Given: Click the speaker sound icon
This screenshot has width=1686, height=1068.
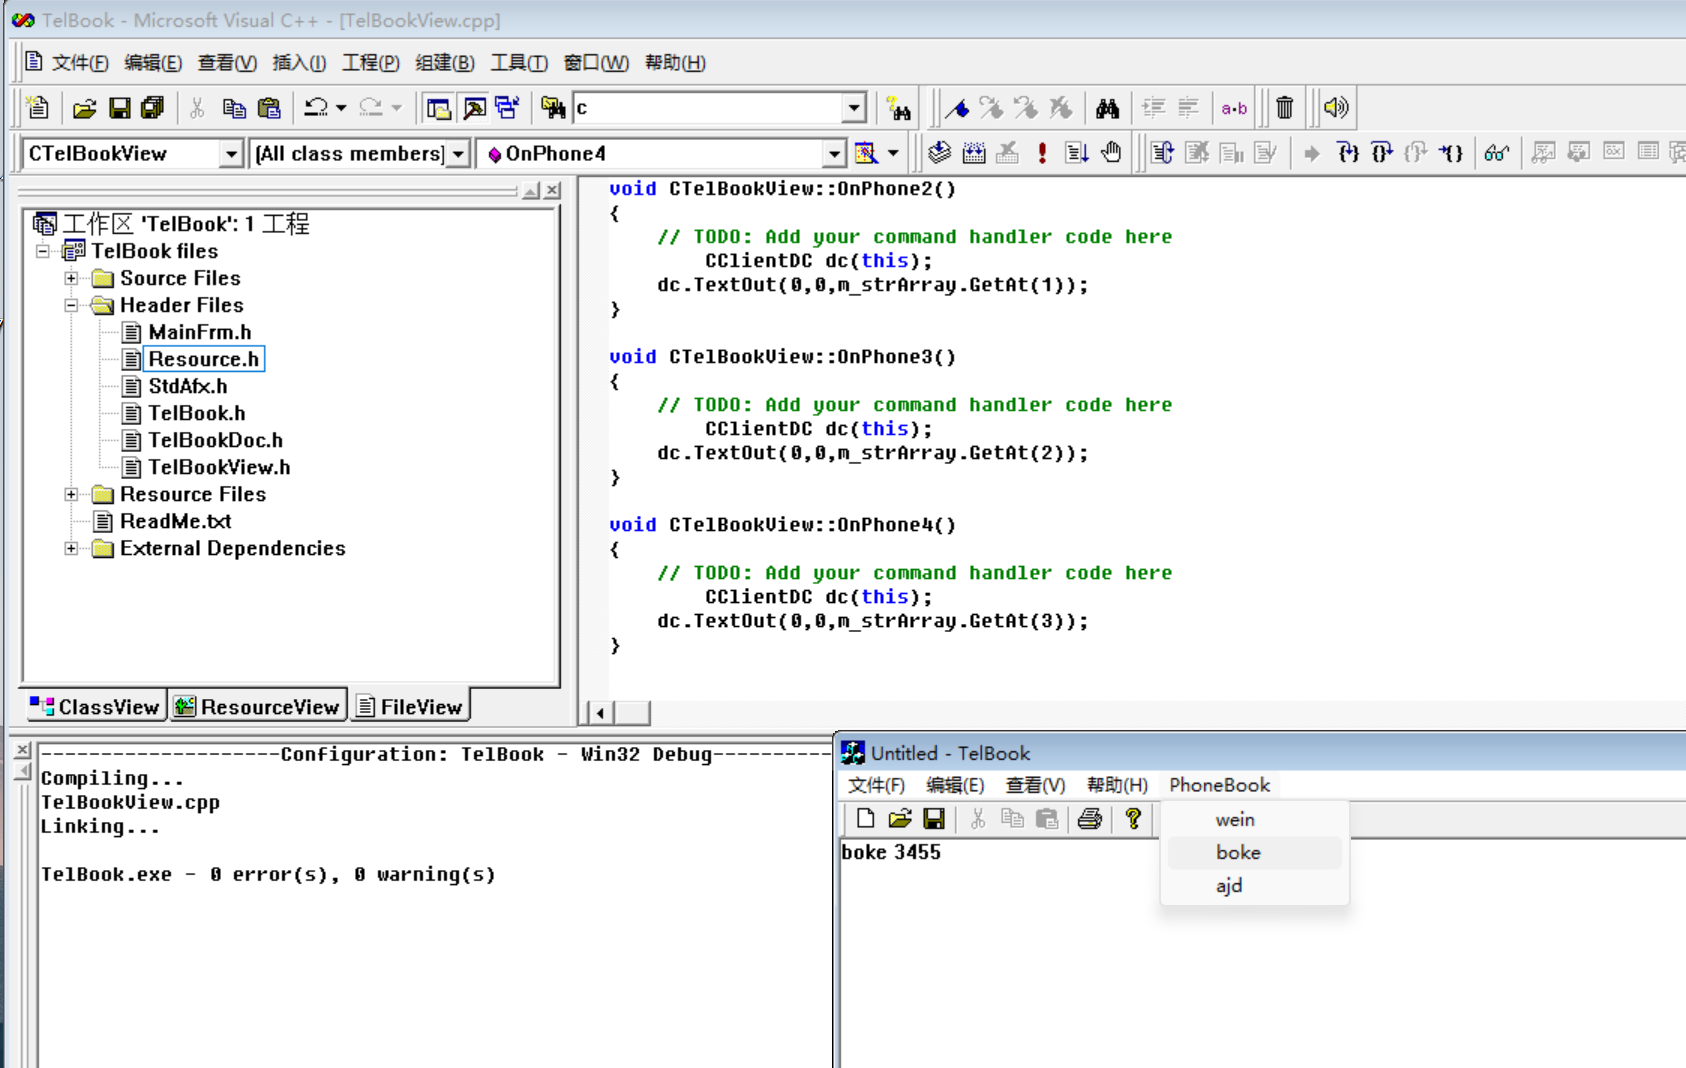Looking at the screenshot, I should (x=1336, y=107).
